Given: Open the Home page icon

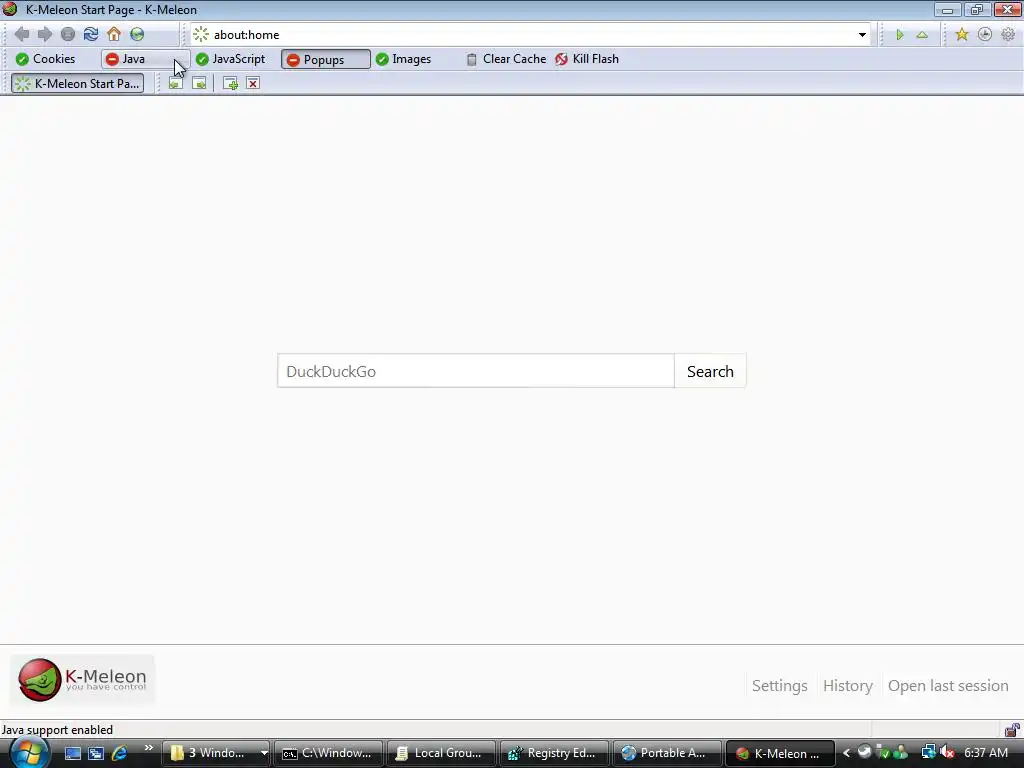Looking at the screenshot, I should (x=114, y=34).
